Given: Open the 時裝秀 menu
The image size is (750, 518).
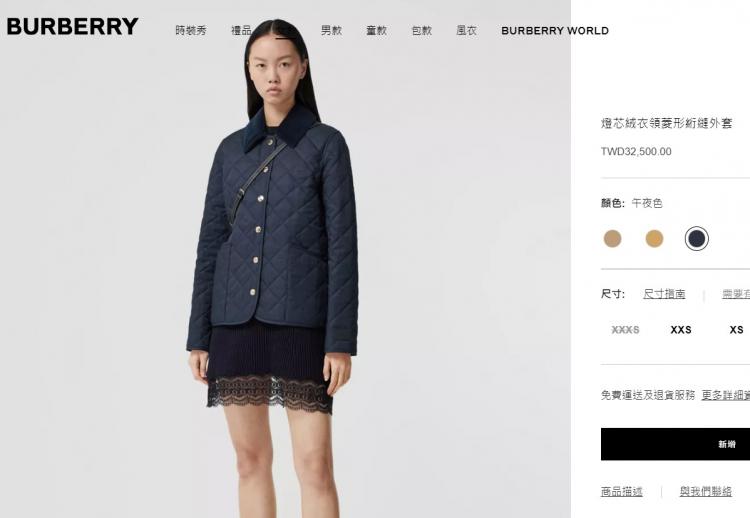Looking at the screenshot, I should point(190,31).
